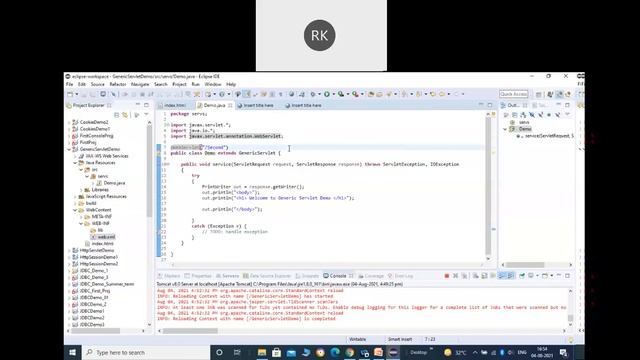
Task: Open the Window menu
Action: point(213,84)
